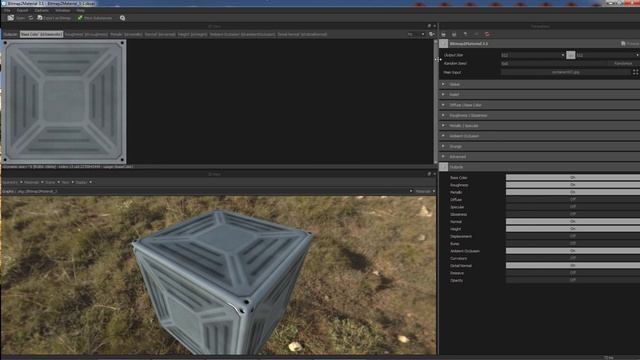
Task: Click the Export as Bitmap toolbar button
Action: 54,18
